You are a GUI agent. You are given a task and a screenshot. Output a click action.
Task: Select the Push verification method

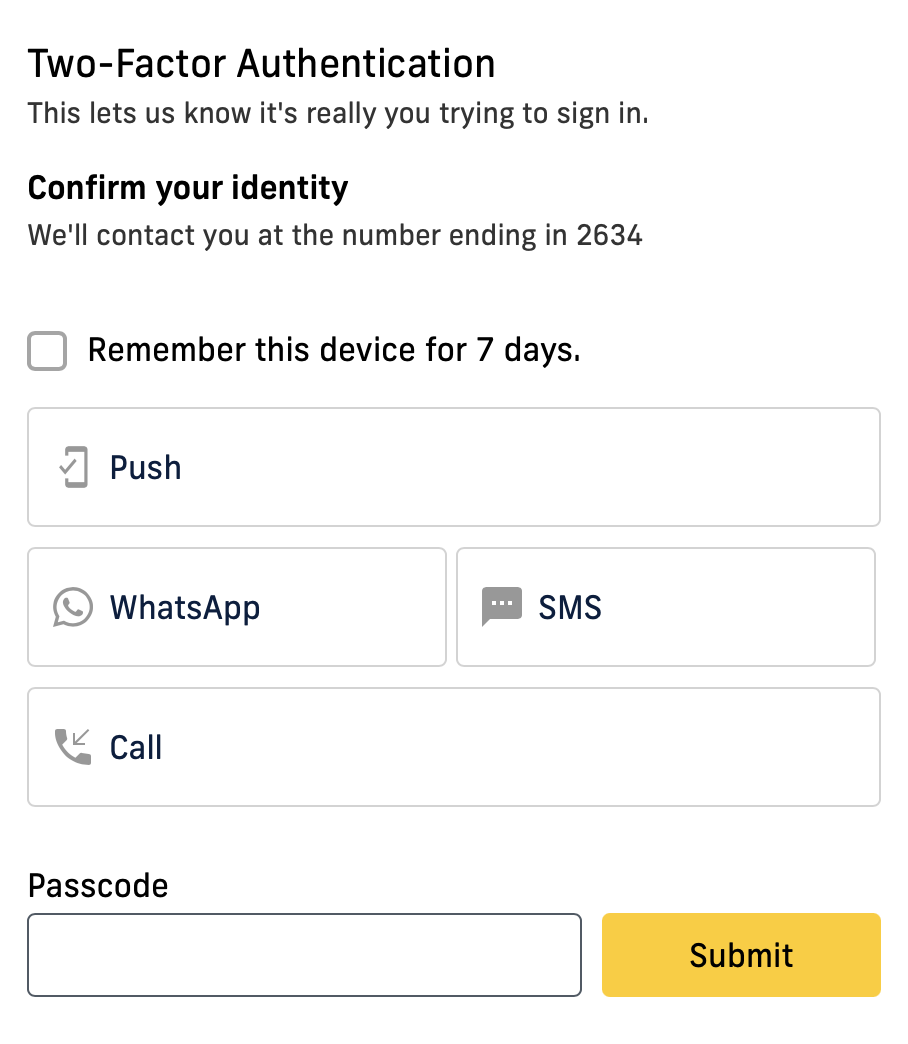453,466
